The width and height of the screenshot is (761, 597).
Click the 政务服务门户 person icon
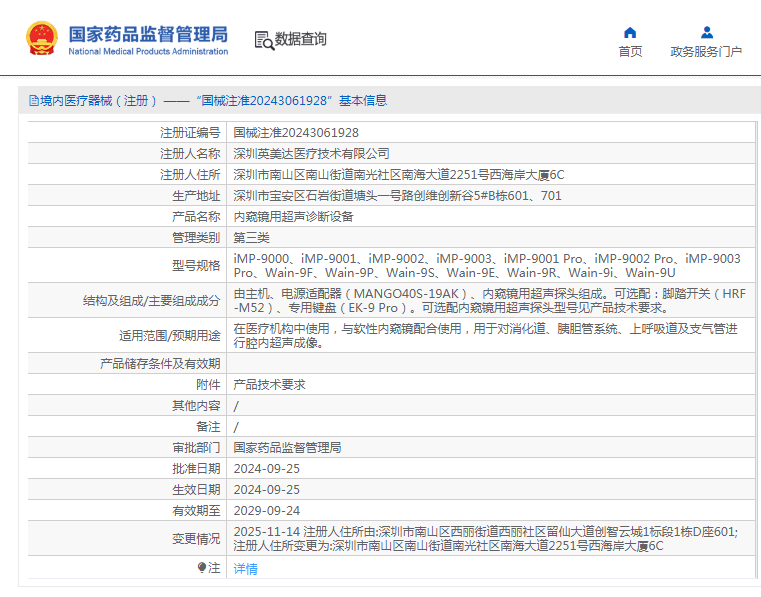(x=706, y=32)
